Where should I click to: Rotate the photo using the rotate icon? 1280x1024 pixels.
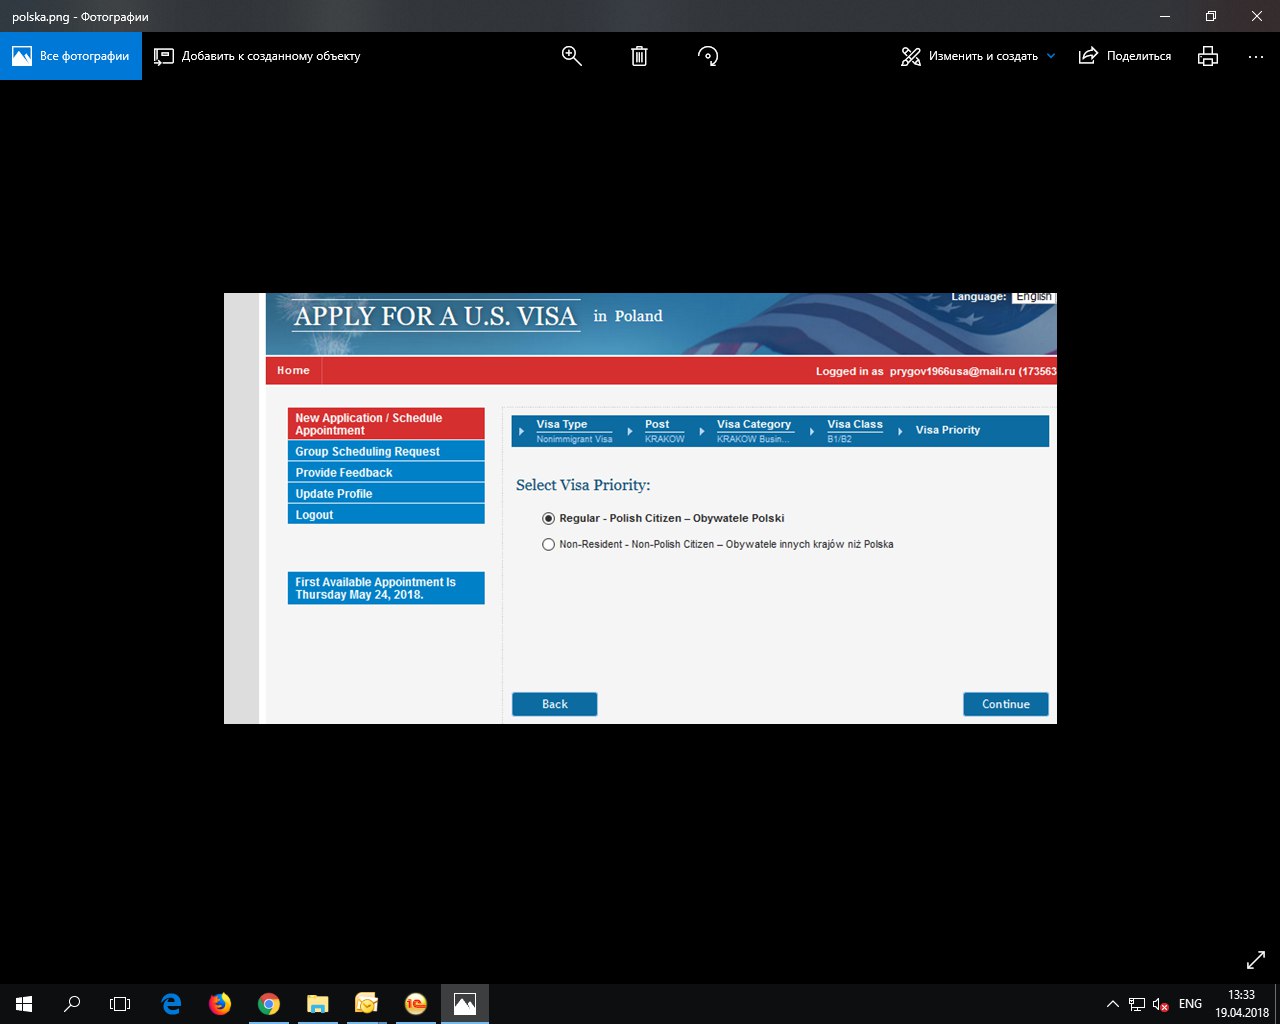708,56
